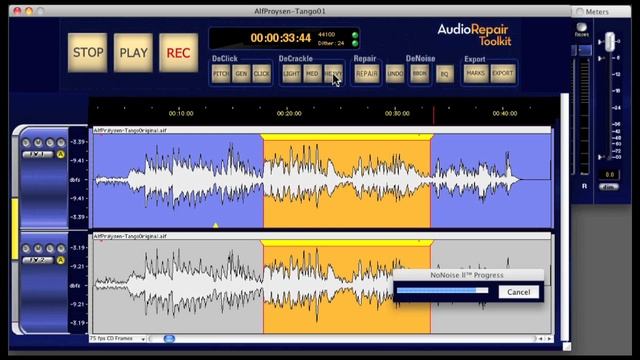Viewport: 640px width, 360px height.
Task: Click third round button on track 2
Action: 50,248
